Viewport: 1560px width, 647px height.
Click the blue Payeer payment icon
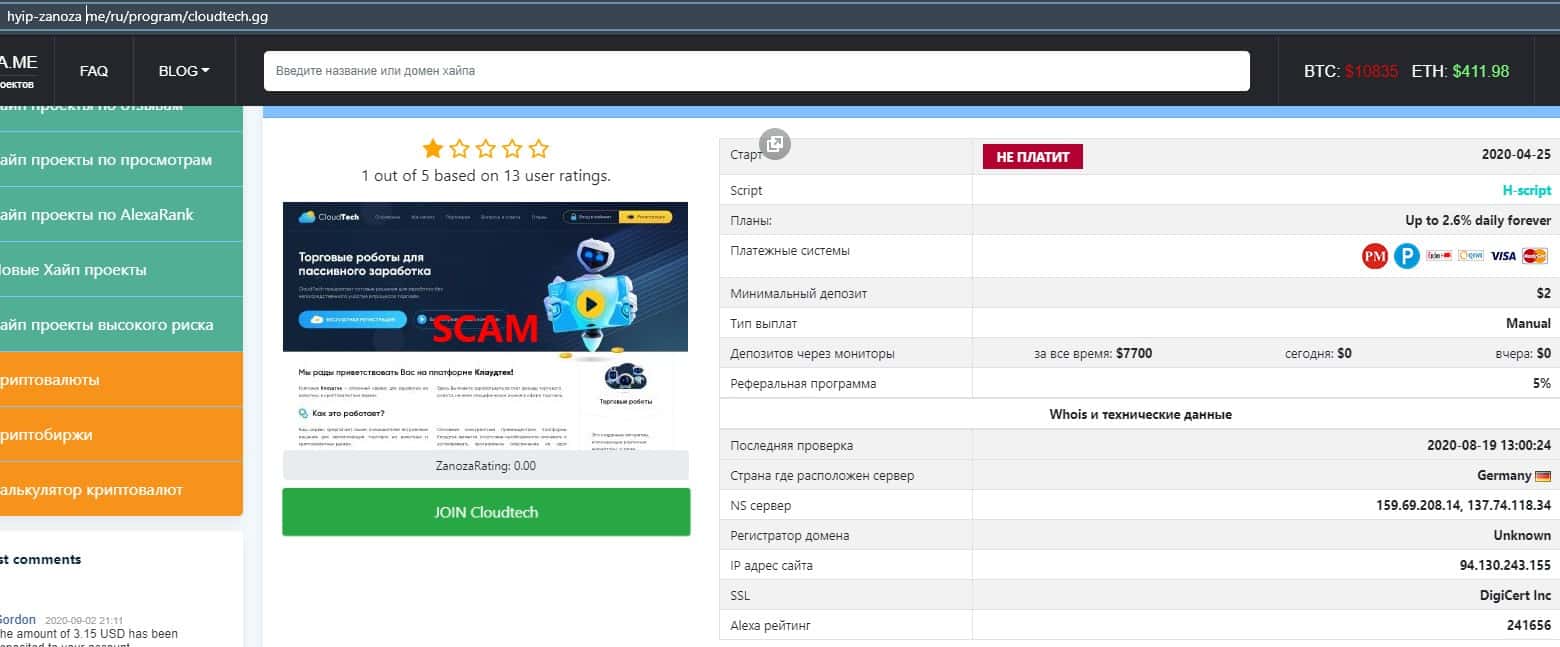[1407, 256]
